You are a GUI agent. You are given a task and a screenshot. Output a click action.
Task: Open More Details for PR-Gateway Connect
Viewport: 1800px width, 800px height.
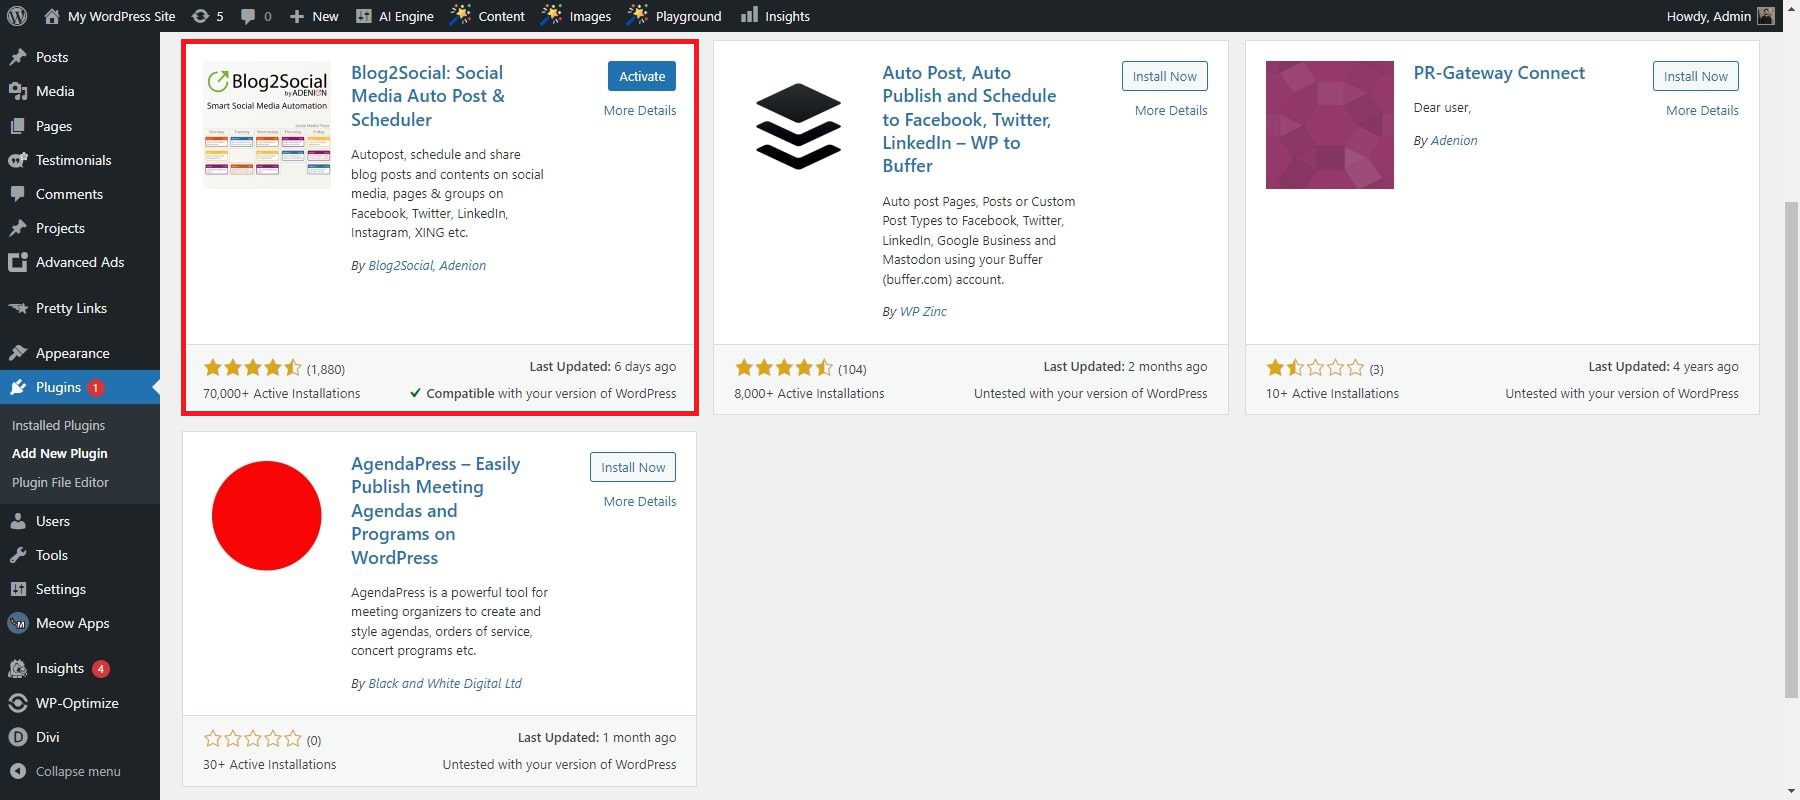coord(1702,110)
